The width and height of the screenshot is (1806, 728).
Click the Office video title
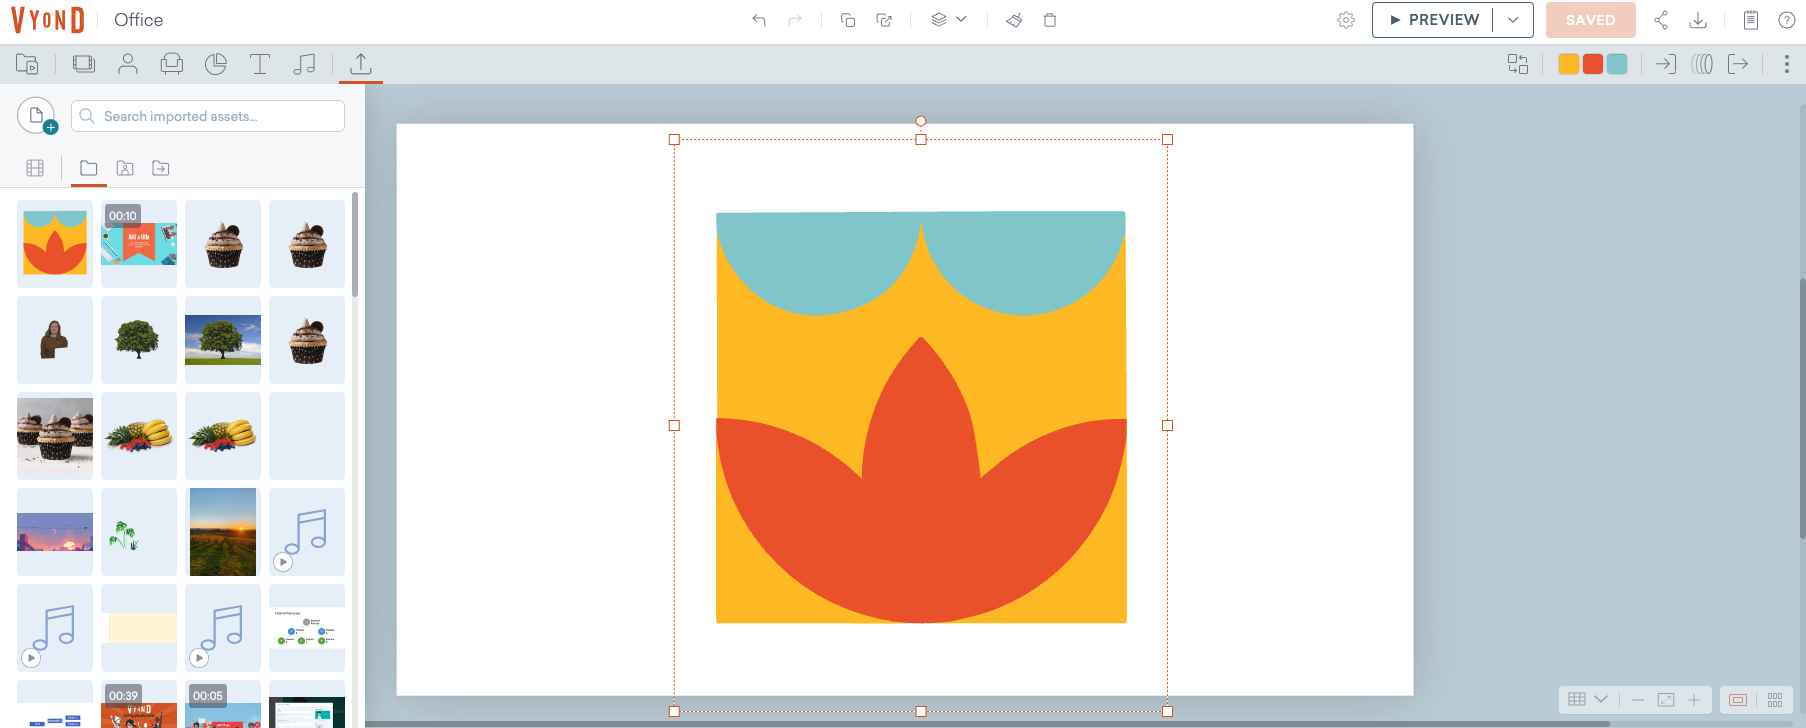pyautogui.click(x=138, y=20)
